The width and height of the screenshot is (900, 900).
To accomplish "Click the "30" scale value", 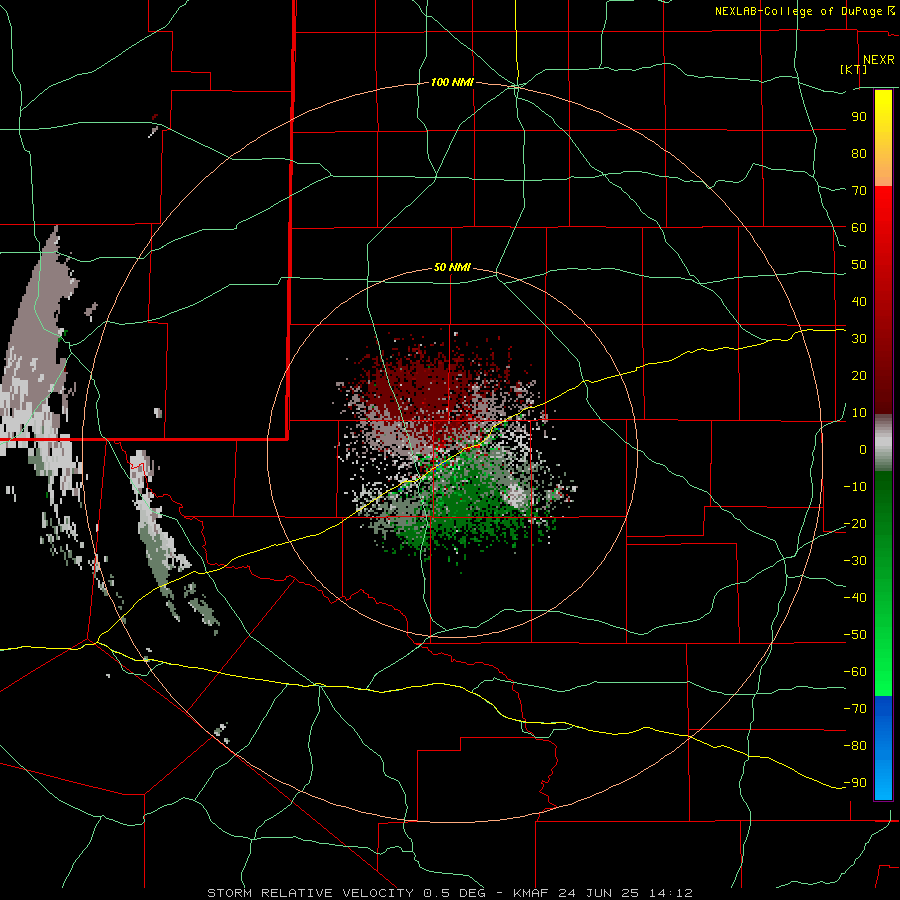I will (859, 339).
